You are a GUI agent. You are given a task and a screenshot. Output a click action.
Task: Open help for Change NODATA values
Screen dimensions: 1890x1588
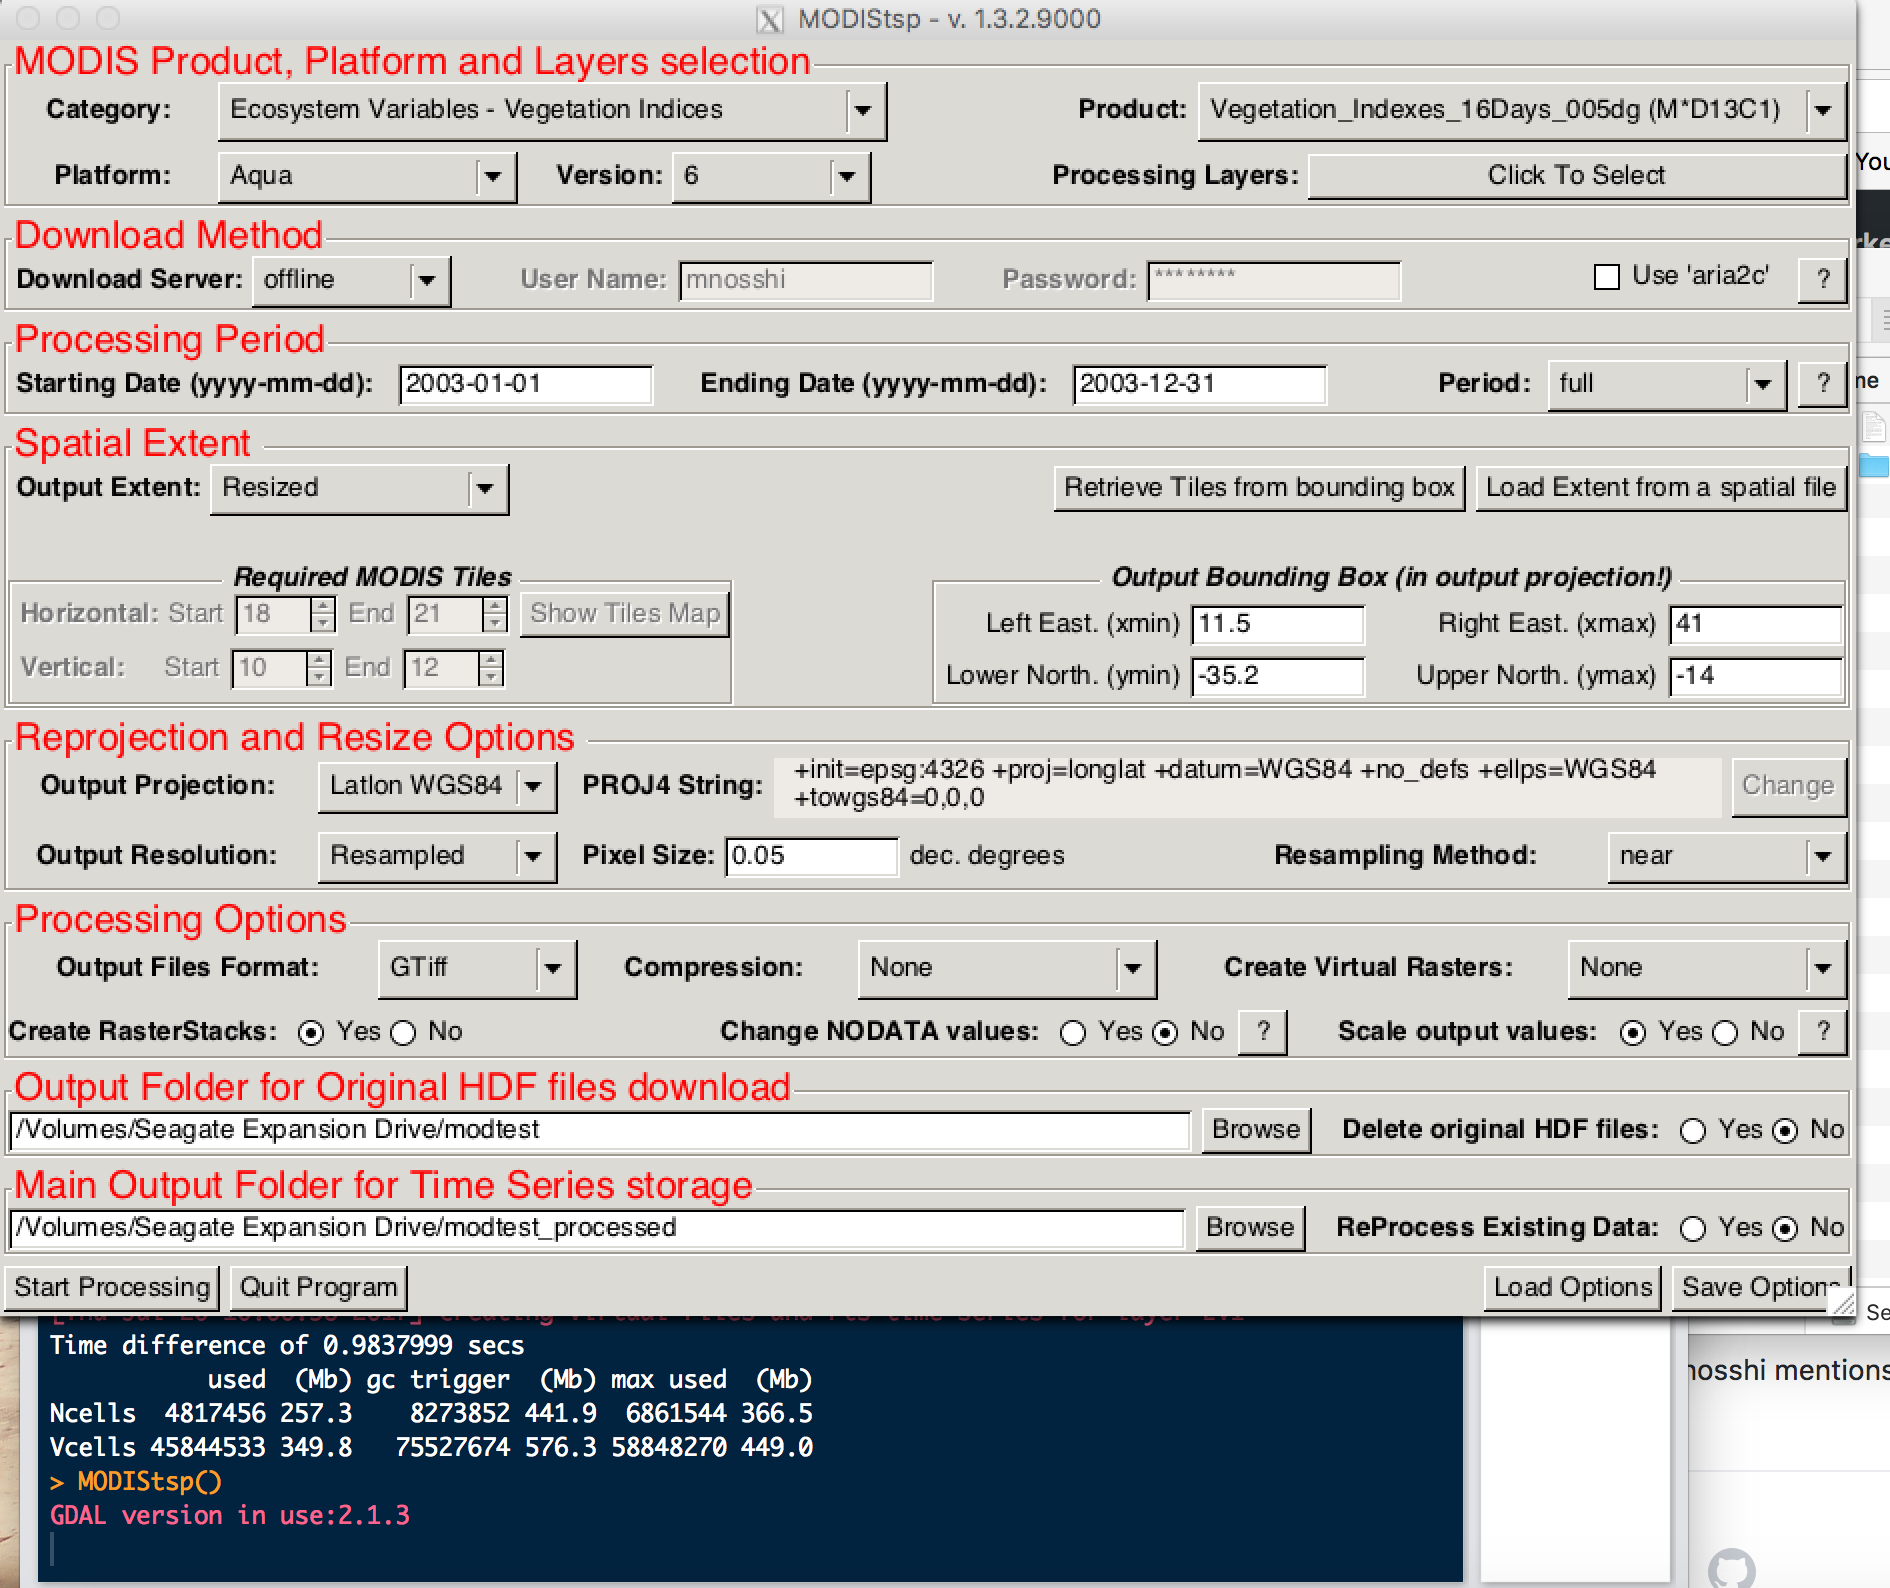tap(1262, 1031)
